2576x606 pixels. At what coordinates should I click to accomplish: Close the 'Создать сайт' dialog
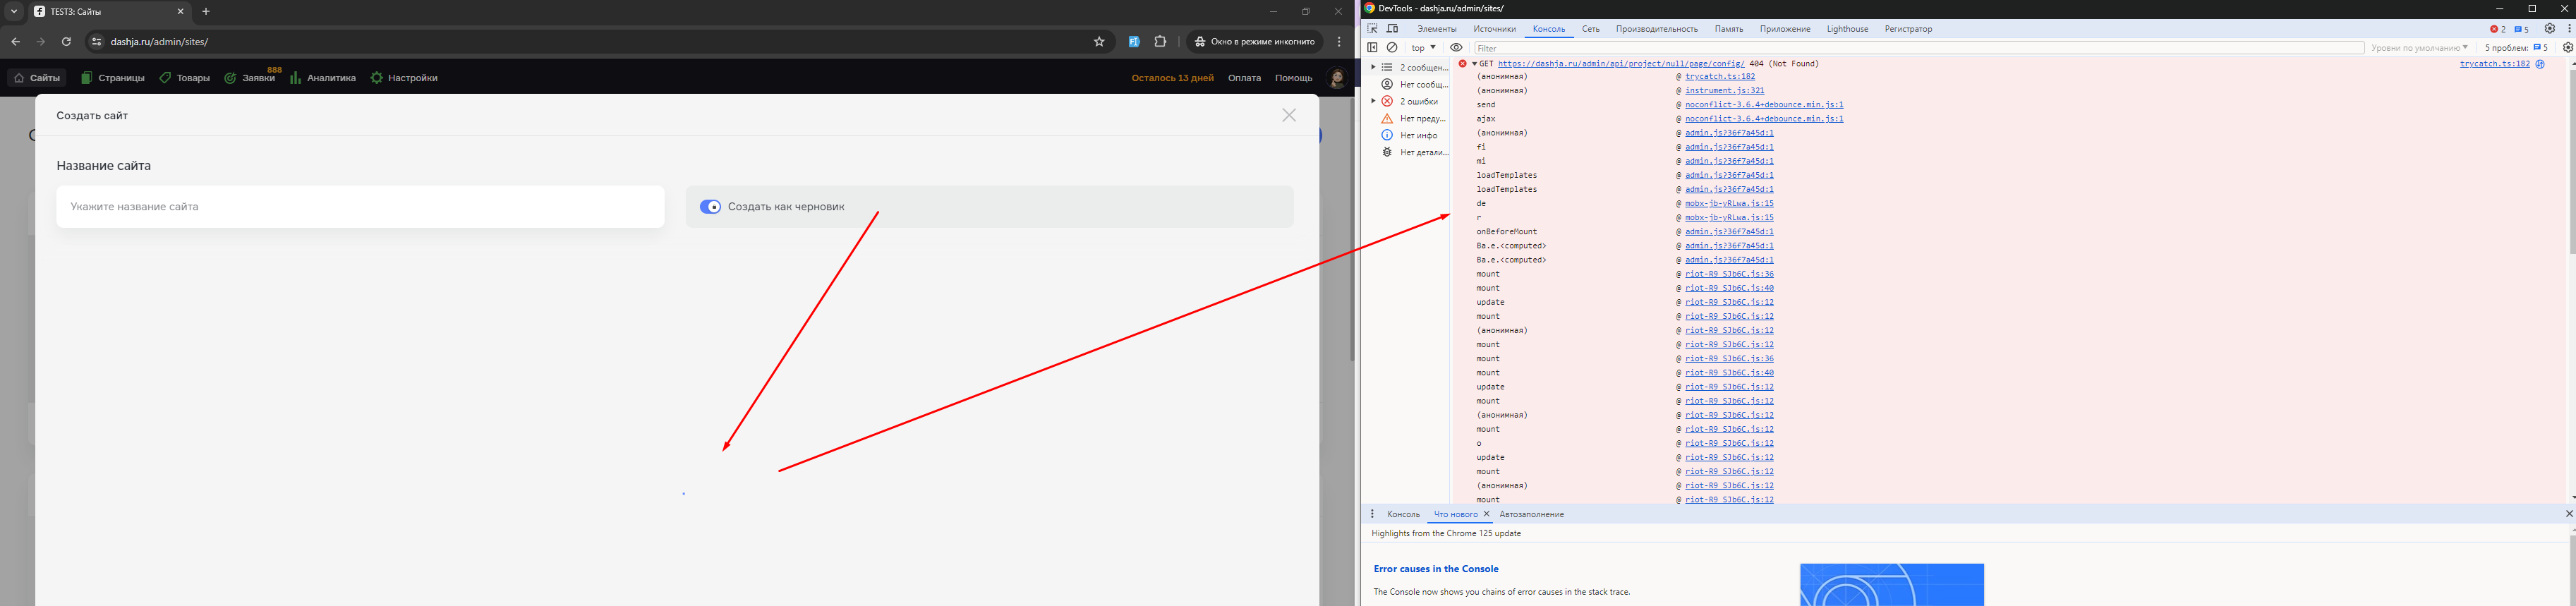coord(1289,116)
